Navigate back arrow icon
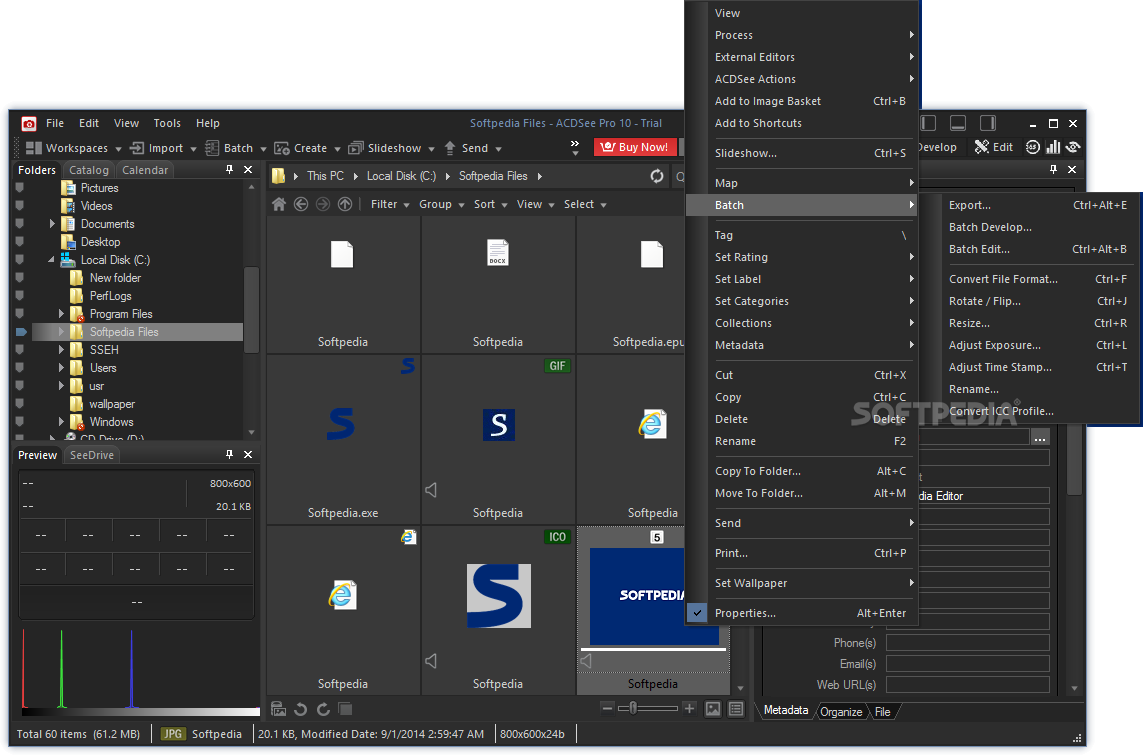This screenshot has height=755, width=1143. 300,204
